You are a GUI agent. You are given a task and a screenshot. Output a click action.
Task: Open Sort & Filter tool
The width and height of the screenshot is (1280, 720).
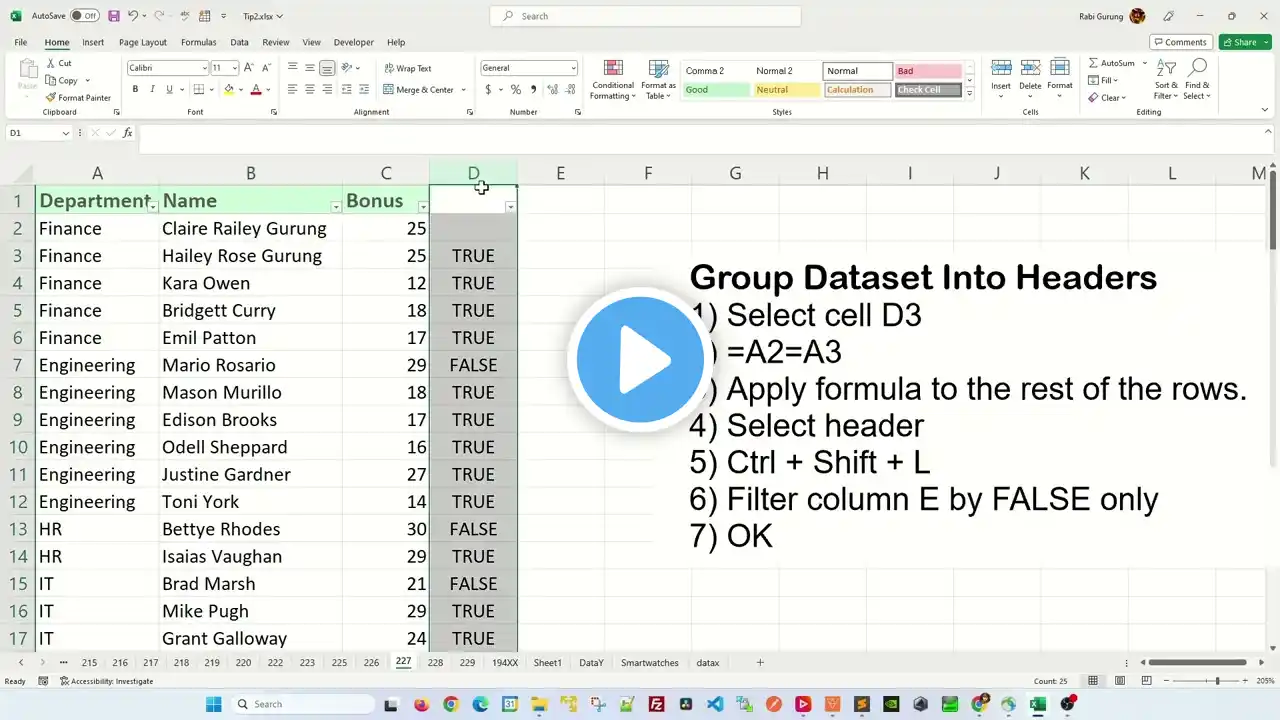tap(1166, 78)
